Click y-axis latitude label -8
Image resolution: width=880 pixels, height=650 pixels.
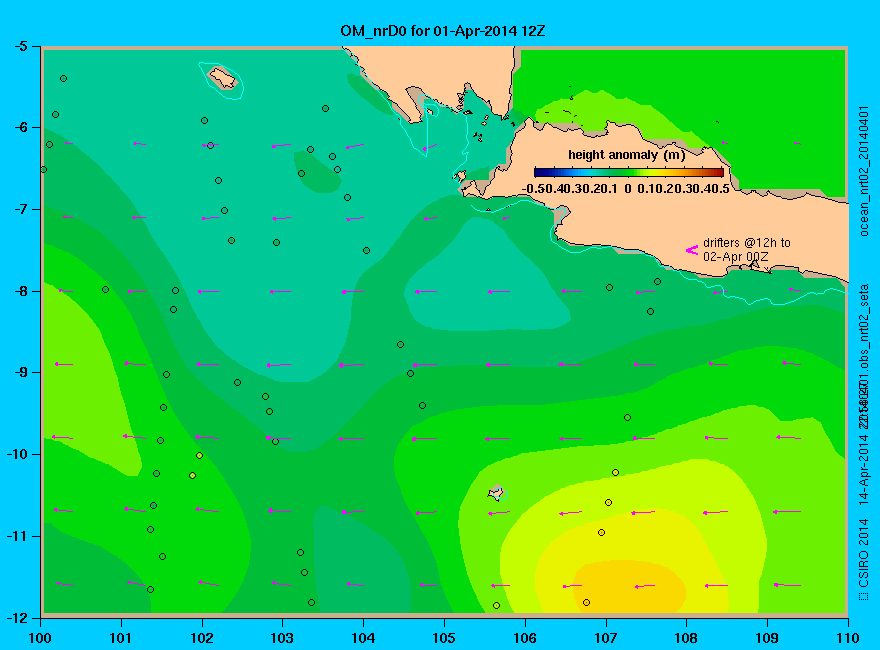(x=20, y=291)
